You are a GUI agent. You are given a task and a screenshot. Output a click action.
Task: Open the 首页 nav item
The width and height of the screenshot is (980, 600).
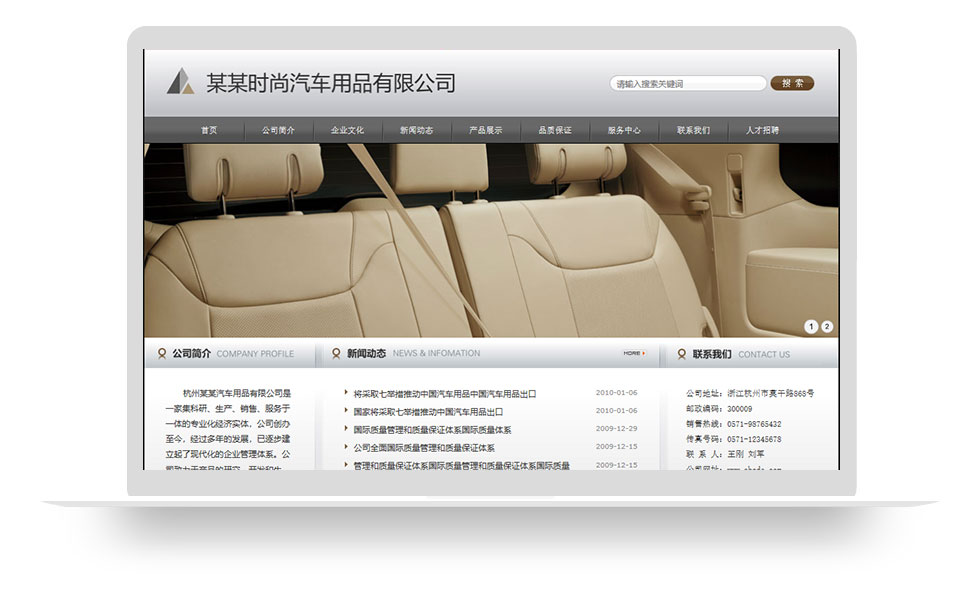point(209,130)
